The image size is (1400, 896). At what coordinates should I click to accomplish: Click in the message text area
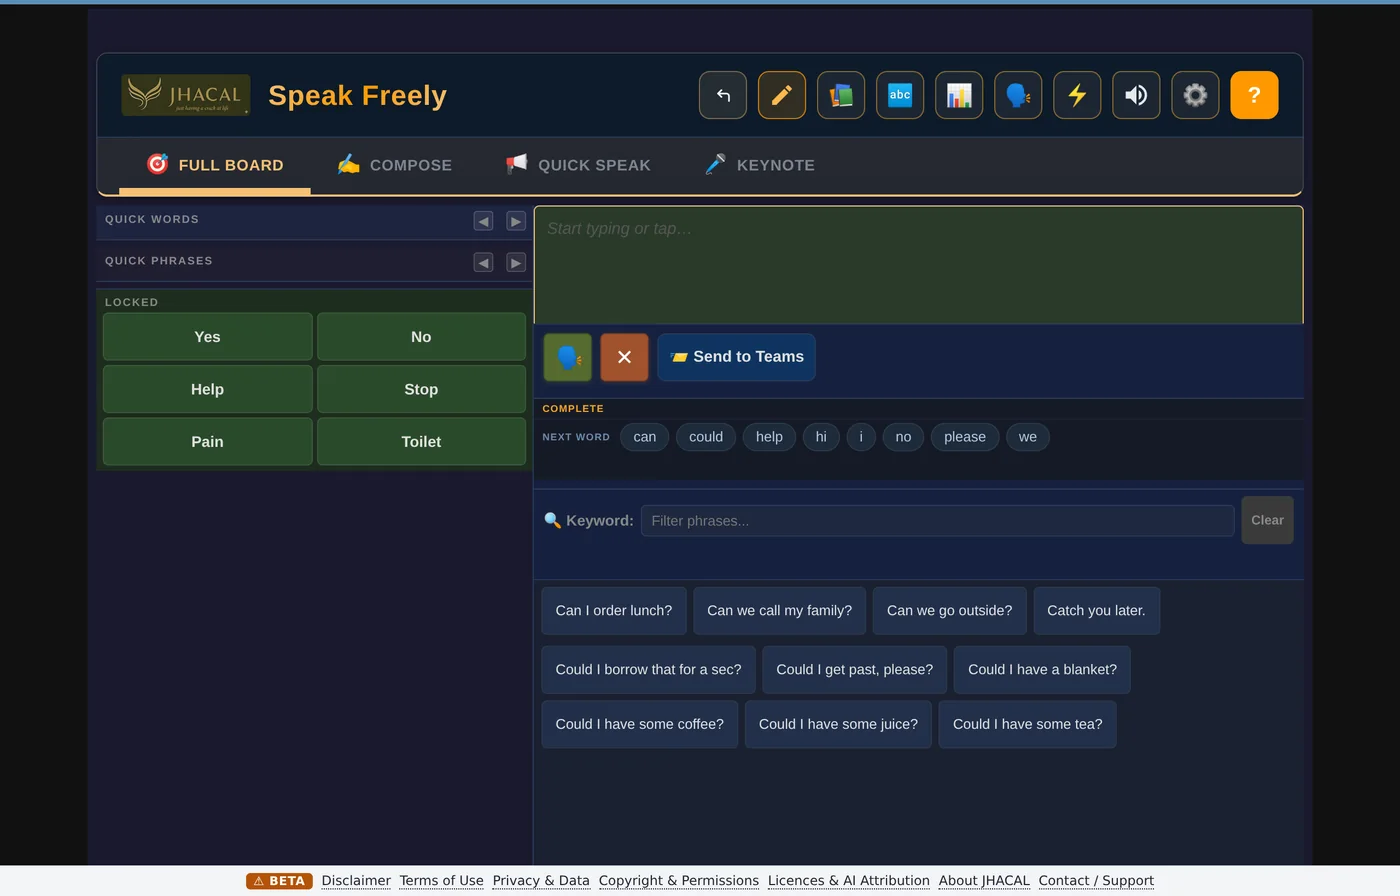click(918, 265)
